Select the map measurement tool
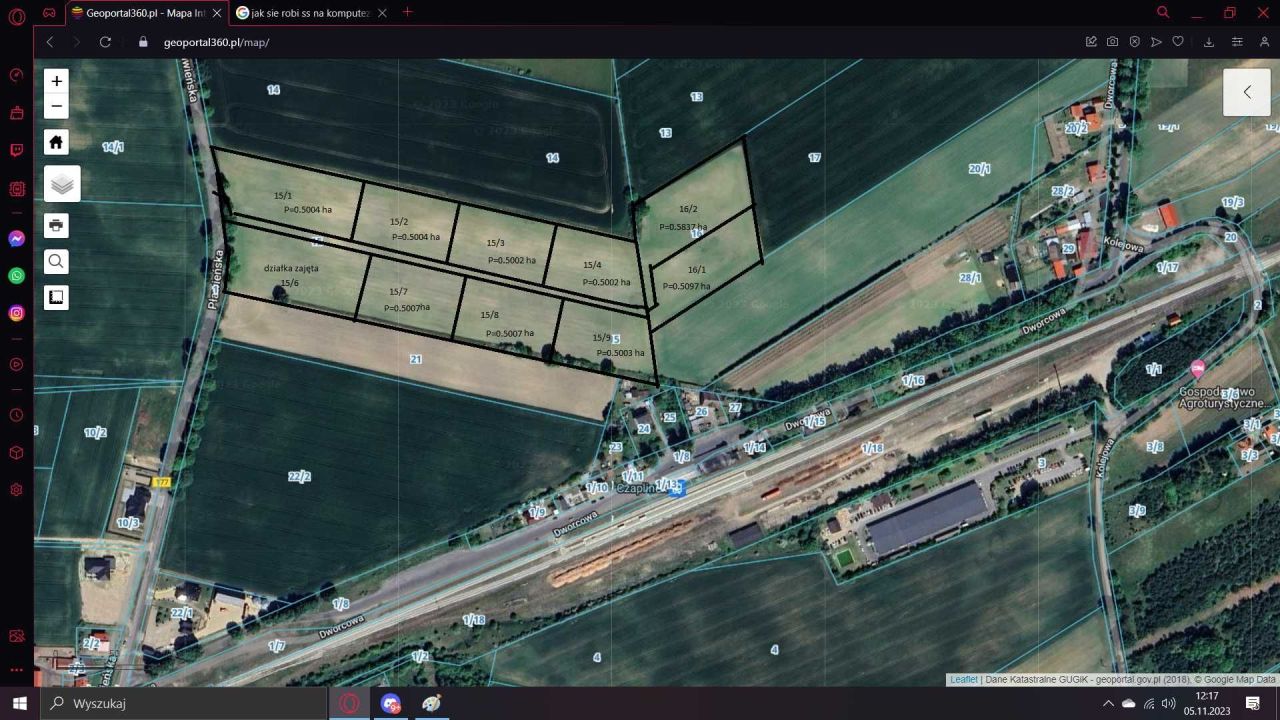This screenshot has height=720, width=1280. pos(57,297)
